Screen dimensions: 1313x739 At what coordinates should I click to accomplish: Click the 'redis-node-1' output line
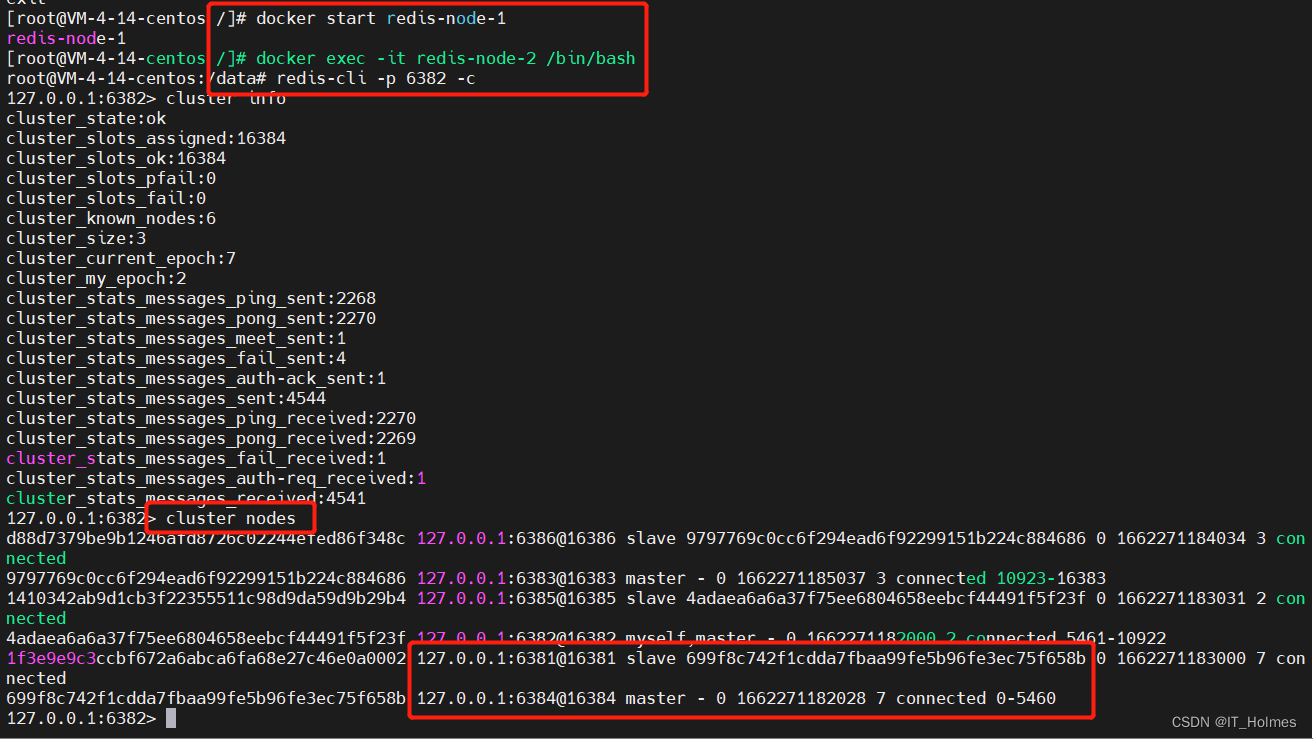(x=66, y=38)
